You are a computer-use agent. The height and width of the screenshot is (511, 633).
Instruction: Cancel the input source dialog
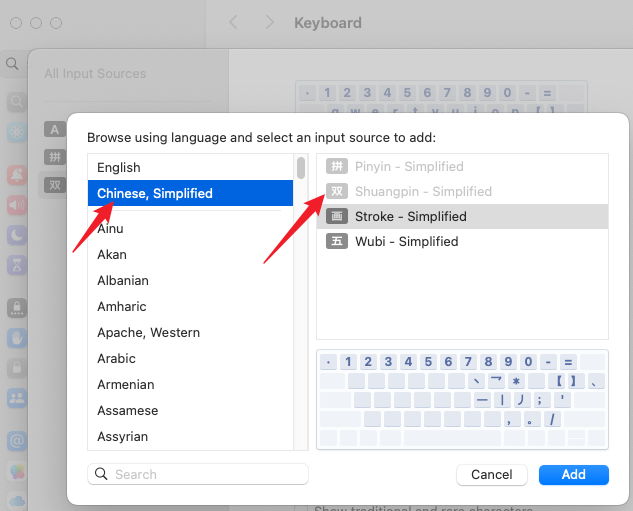pos(491,474)
